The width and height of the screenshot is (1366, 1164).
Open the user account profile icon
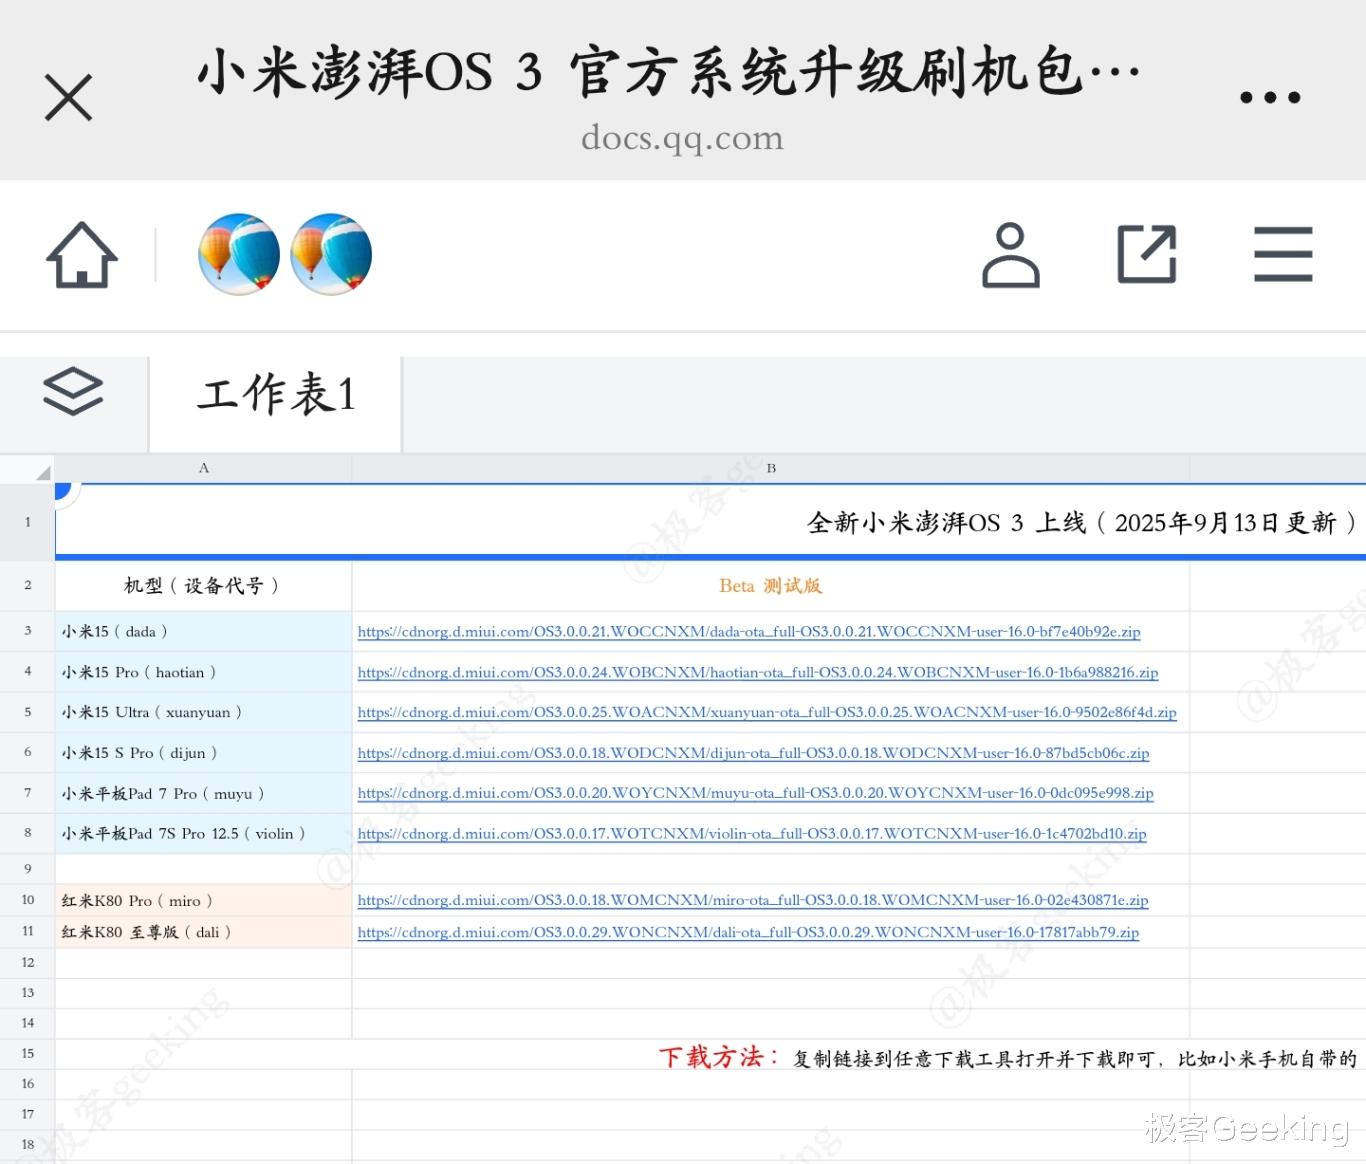click(x=1010, y=255)
